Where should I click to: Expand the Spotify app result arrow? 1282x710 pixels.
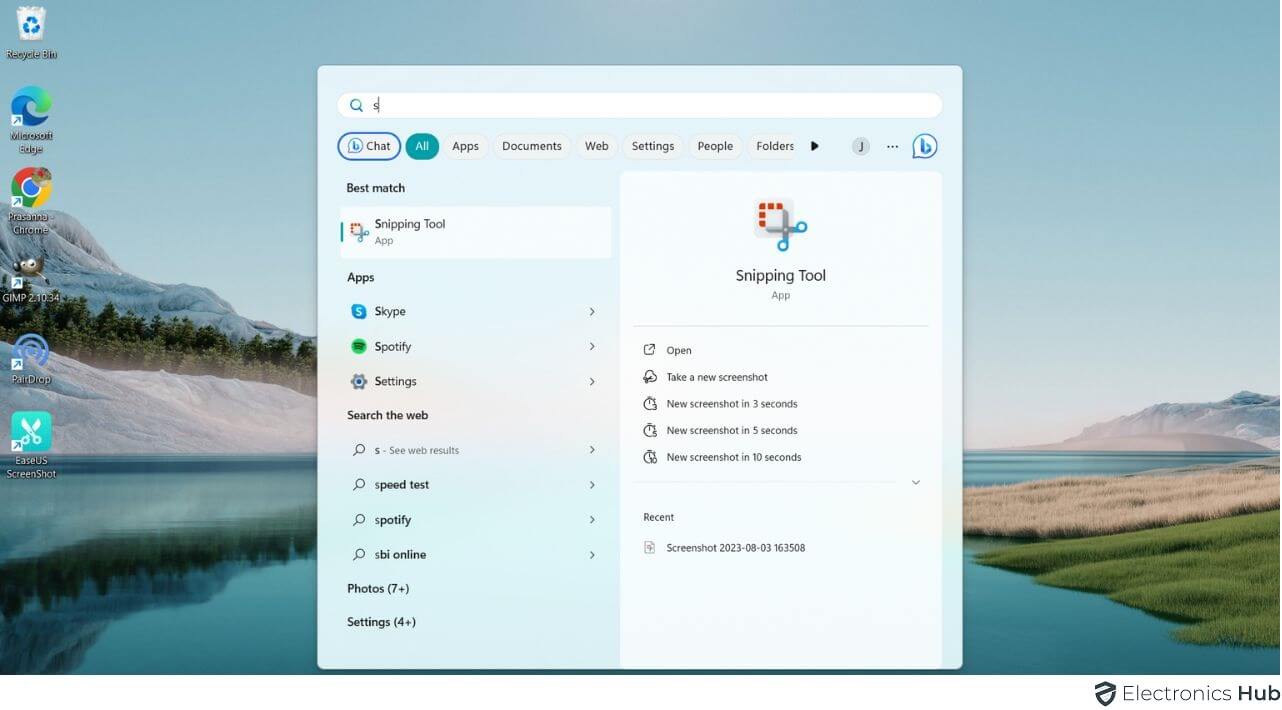click(x=592, y=346)
